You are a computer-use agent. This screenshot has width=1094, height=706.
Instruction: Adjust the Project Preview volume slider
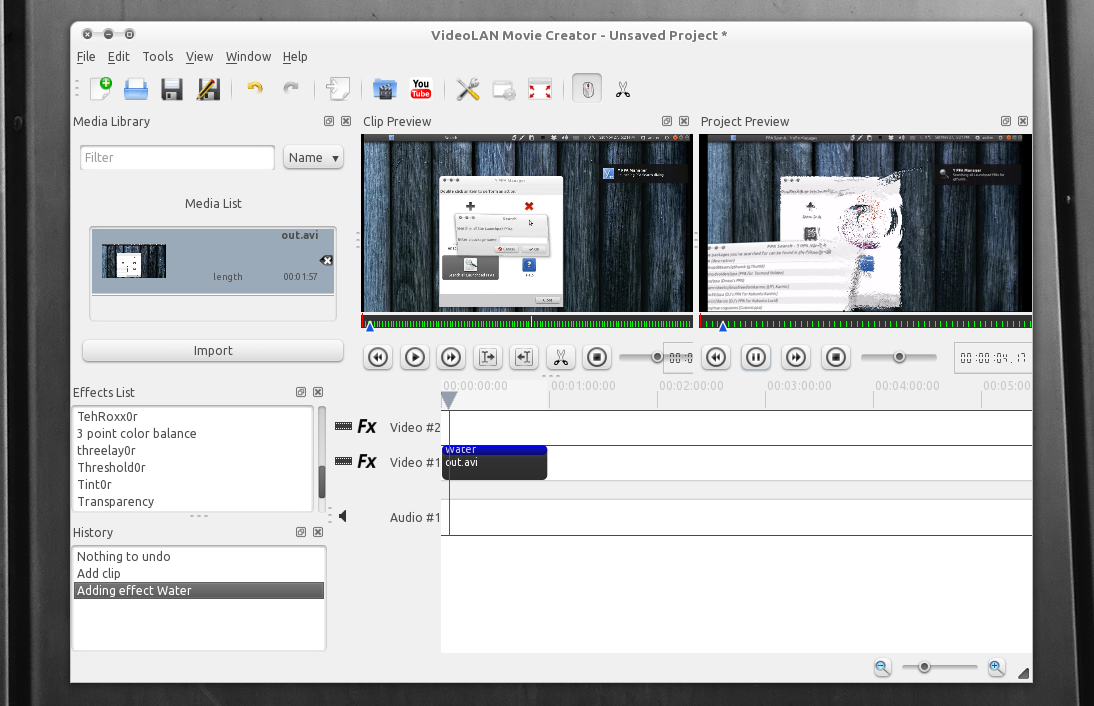click(899, 357)
